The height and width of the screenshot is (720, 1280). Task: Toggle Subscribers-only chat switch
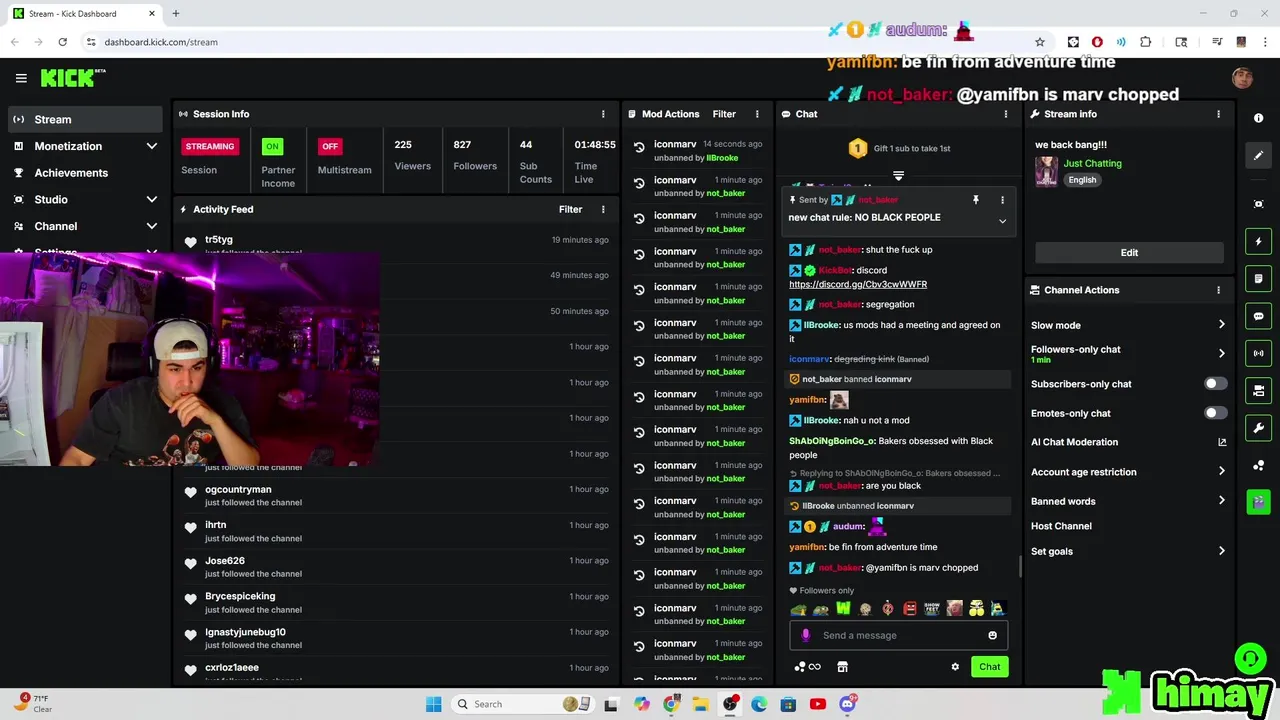(1214, 384)
